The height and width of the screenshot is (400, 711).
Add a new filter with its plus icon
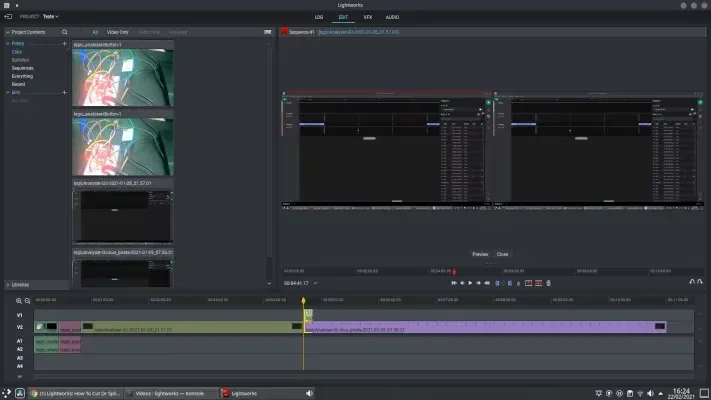coord(64,44)
